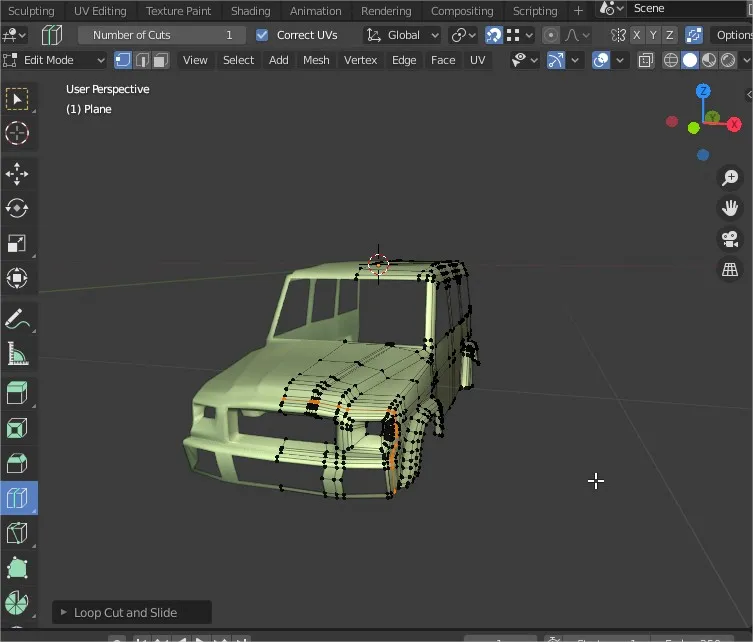The height and width of the screenshot is (642, 753).
Task: Open the Select menu
Action: [x=238, y=61]
